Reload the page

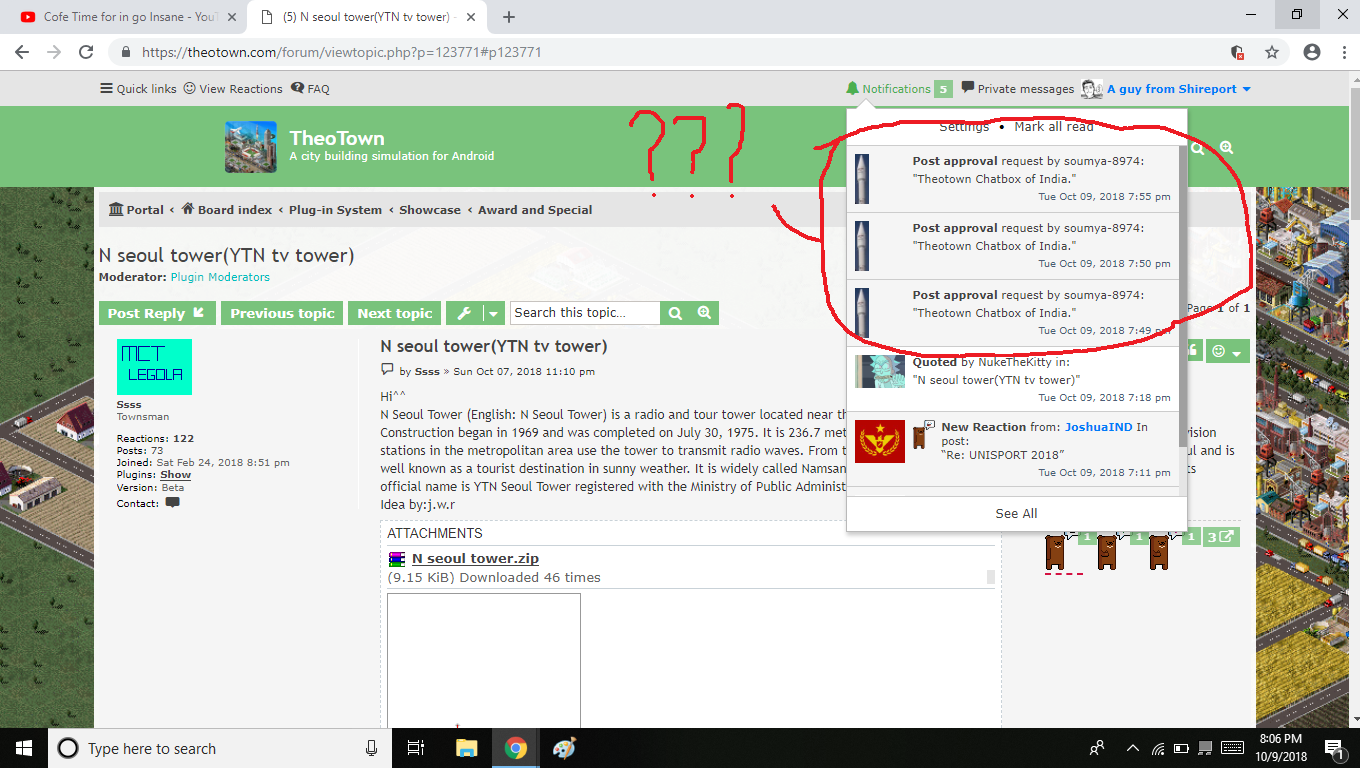pos(86,52)
